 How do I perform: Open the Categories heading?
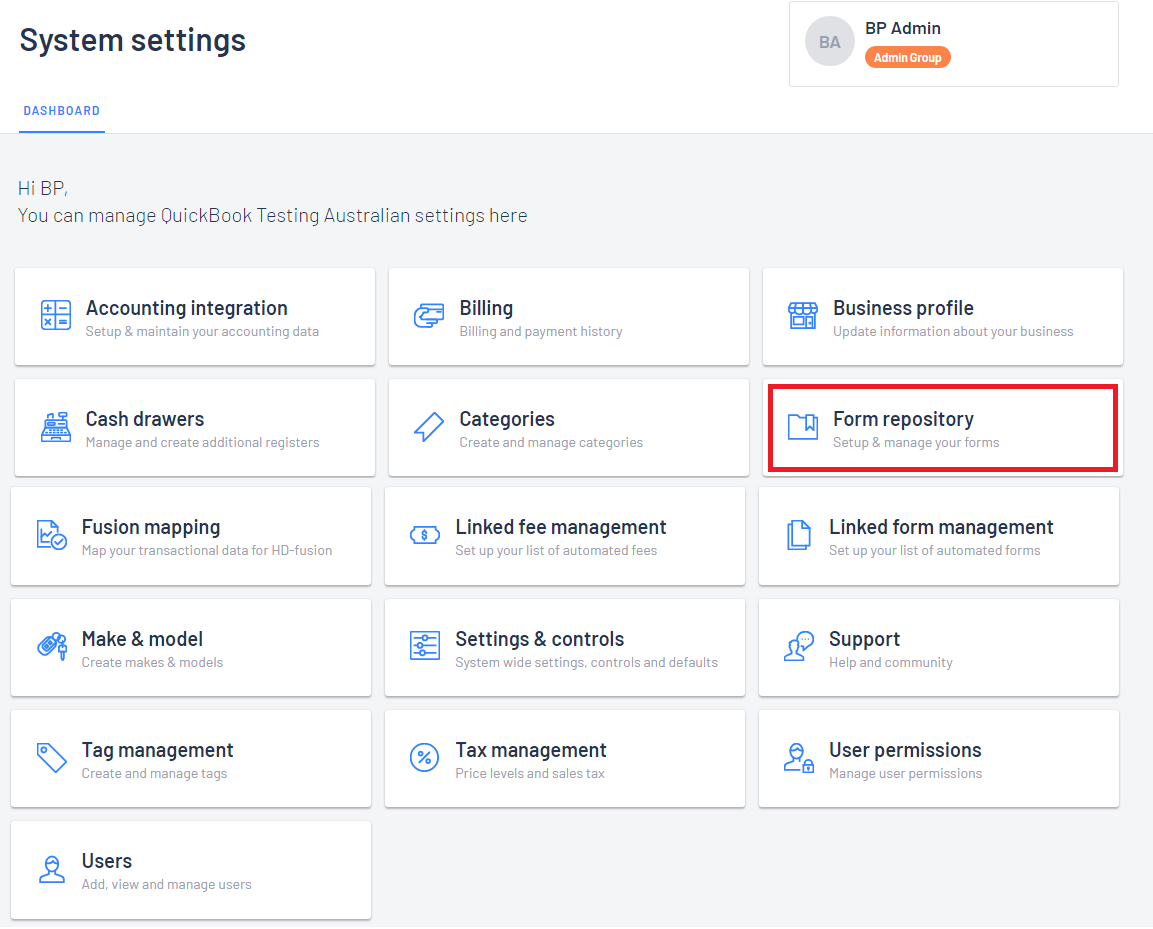(507, 419)
